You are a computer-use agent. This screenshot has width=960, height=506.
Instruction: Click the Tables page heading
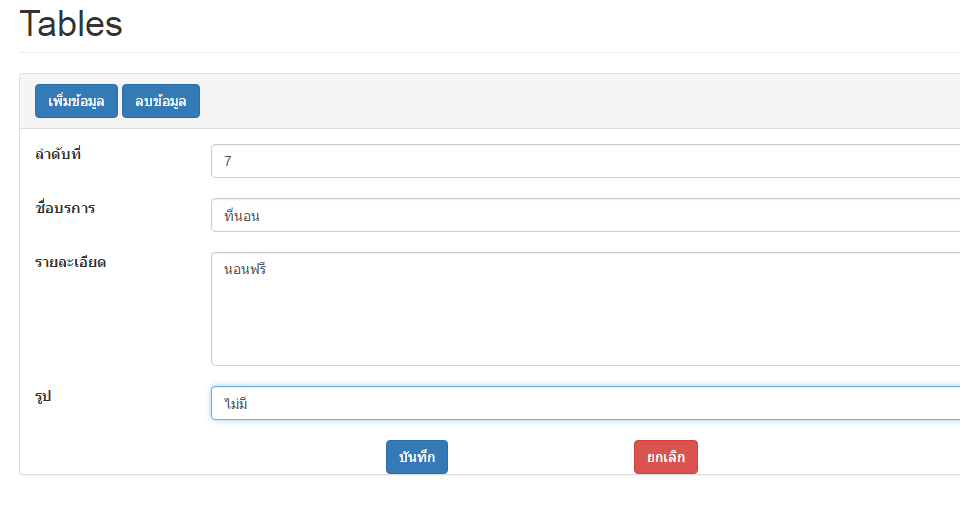71,24
